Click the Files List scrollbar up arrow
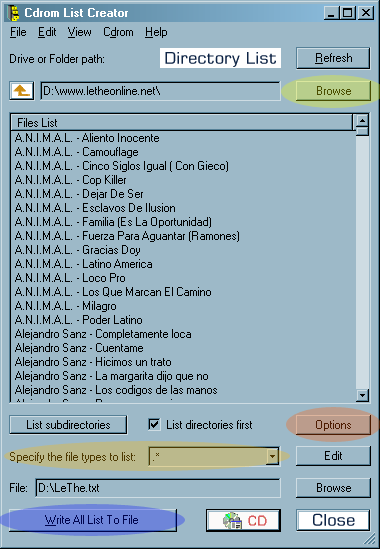 click(x=362, y=121)
